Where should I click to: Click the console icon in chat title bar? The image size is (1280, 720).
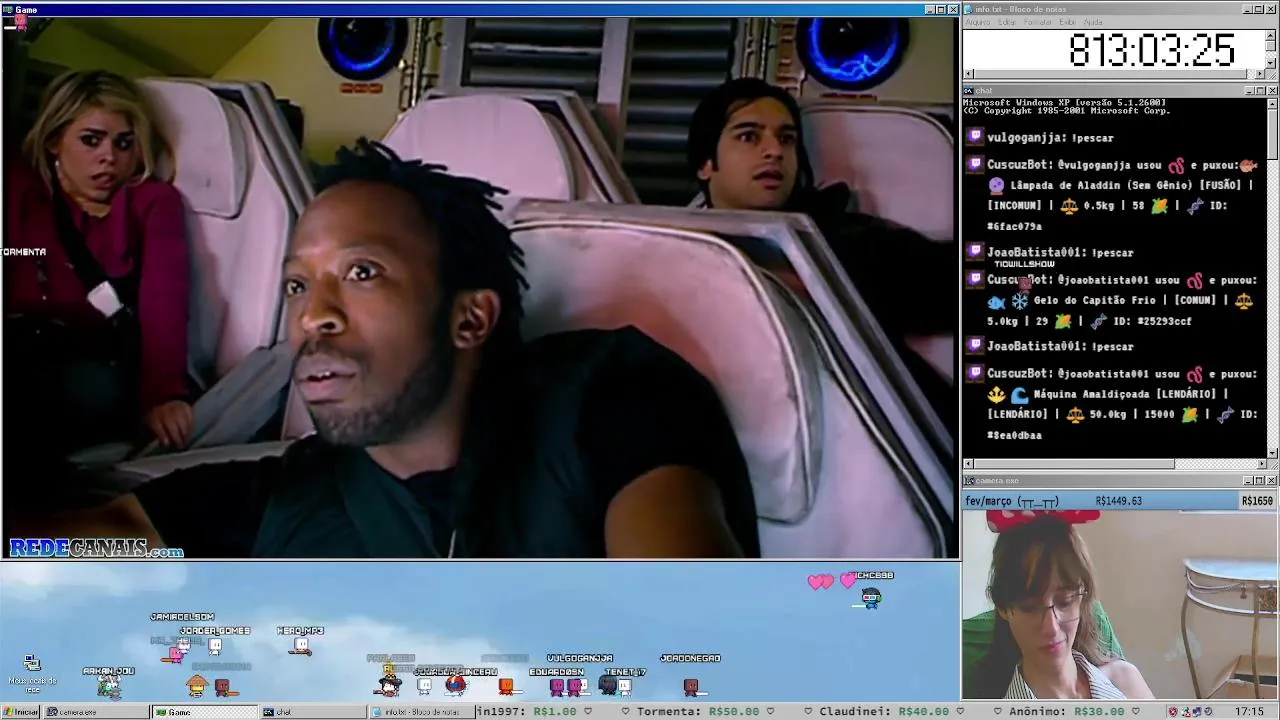(969, 91)
